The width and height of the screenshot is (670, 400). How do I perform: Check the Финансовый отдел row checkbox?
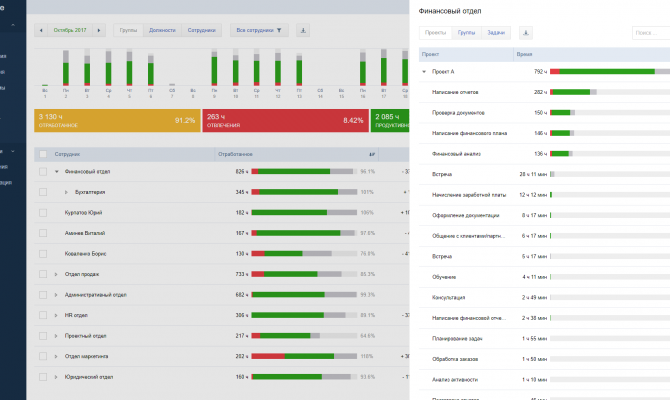(43, 172)
